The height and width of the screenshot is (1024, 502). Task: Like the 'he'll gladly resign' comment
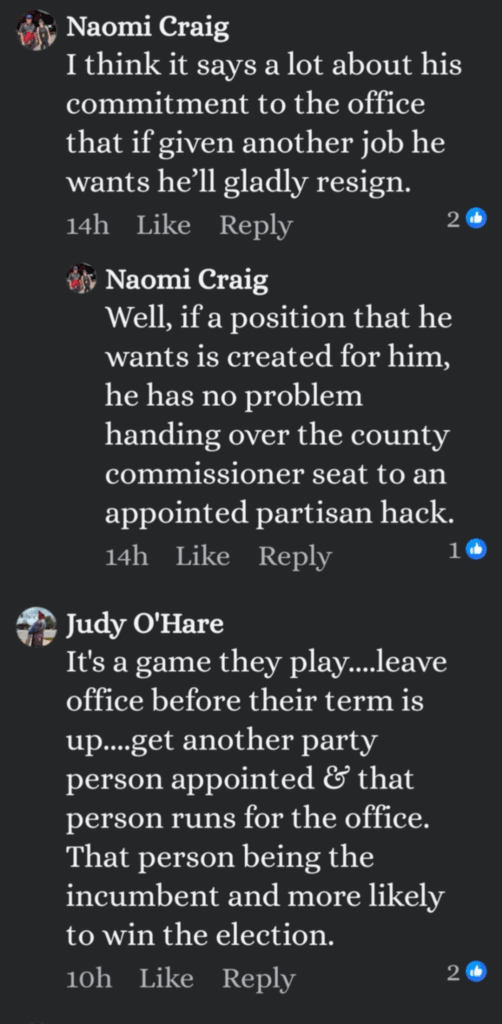click(x=164, y=225)
